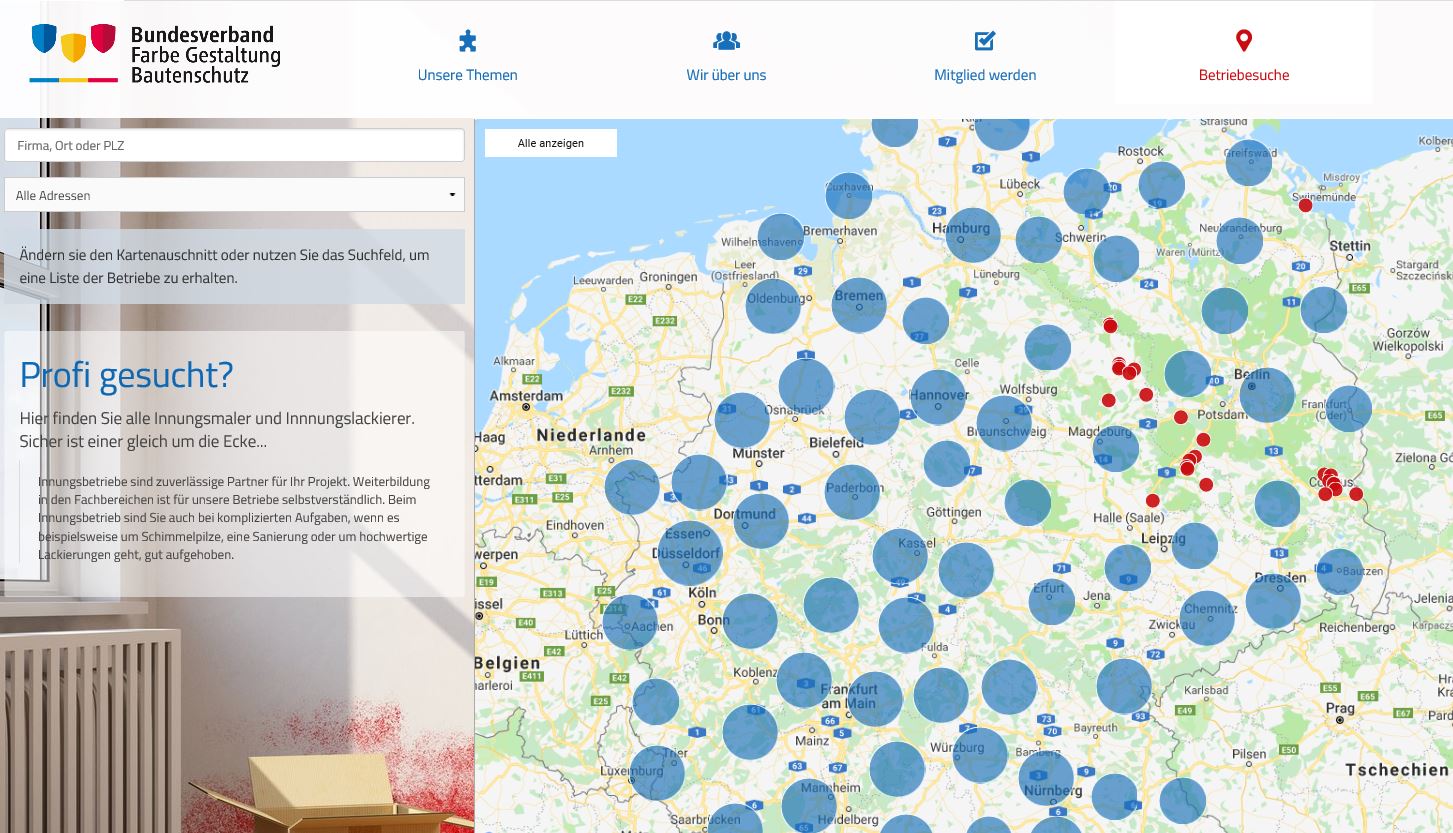Open the Bundesverband Farbe Gestaltung Bautenschutz logo

[x=155, y=53]
